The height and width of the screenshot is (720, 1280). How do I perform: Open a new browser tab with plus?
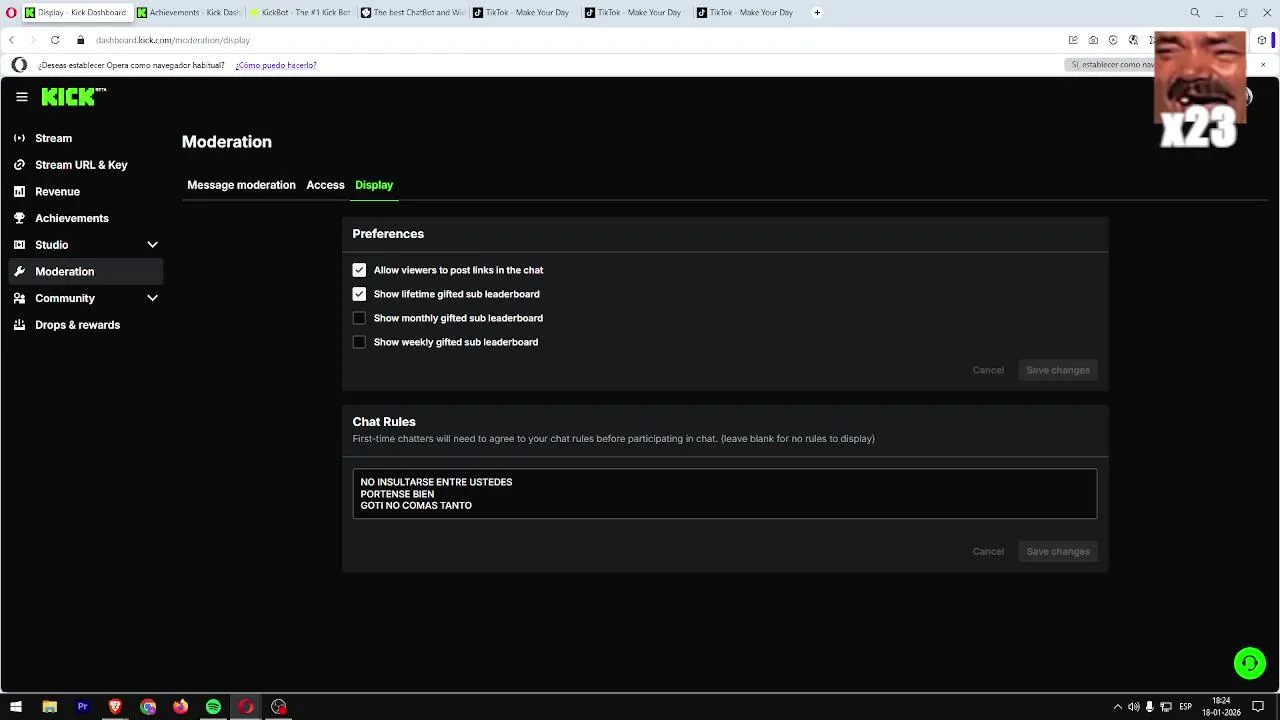817,13
